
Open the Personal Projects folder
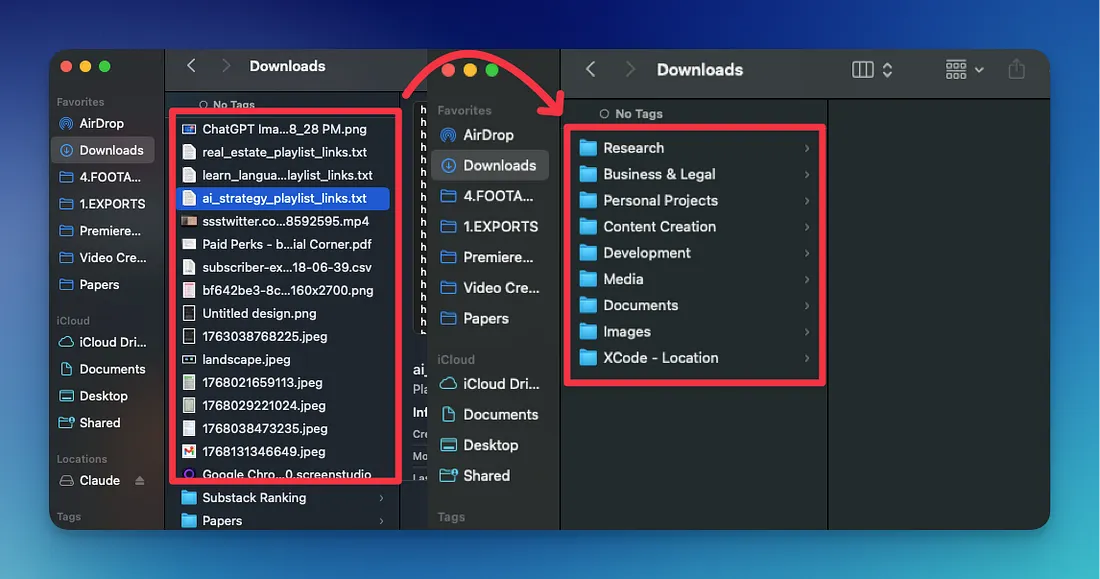point(660,200)
